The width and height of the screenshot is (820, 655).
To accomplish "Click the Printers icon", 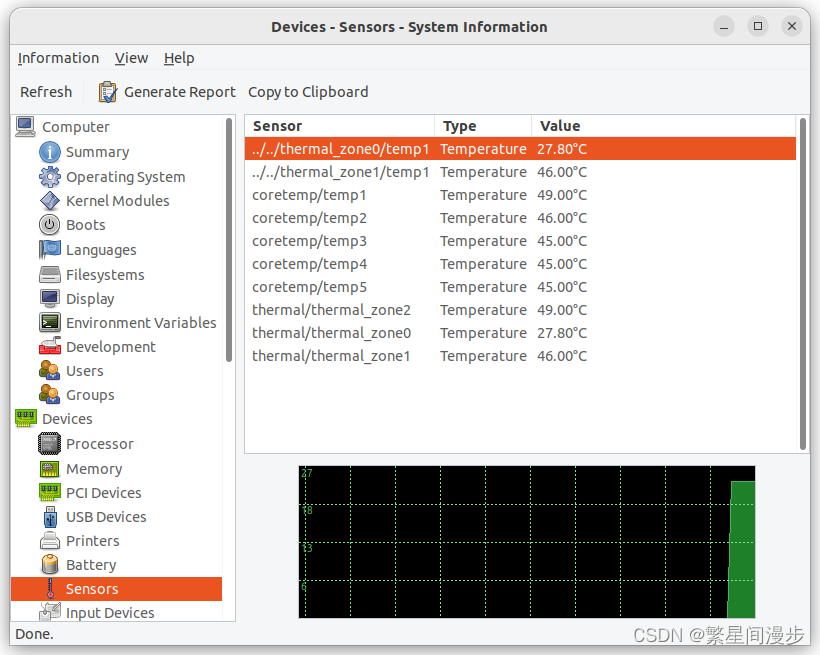I will [x=50, y=540].
